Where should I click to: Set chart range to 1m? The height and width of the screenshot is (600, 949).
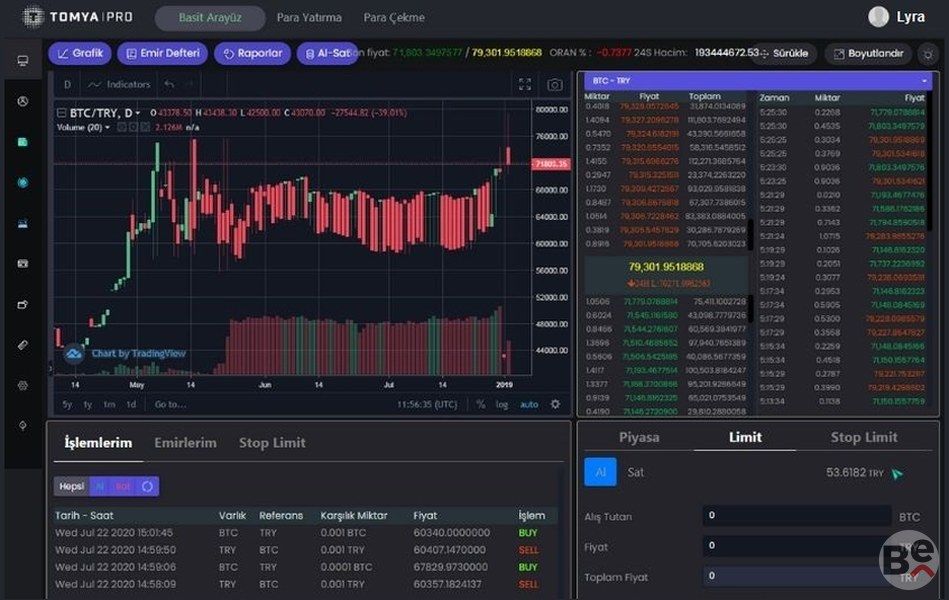click(x=109, y=404)
